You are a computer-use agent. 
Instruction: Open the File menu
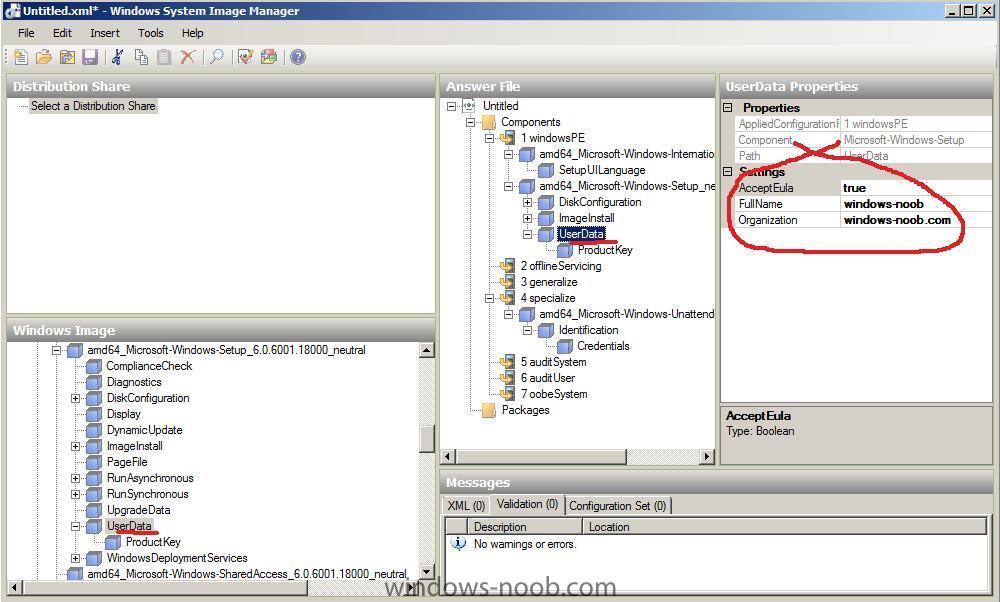tap(26, 33)
